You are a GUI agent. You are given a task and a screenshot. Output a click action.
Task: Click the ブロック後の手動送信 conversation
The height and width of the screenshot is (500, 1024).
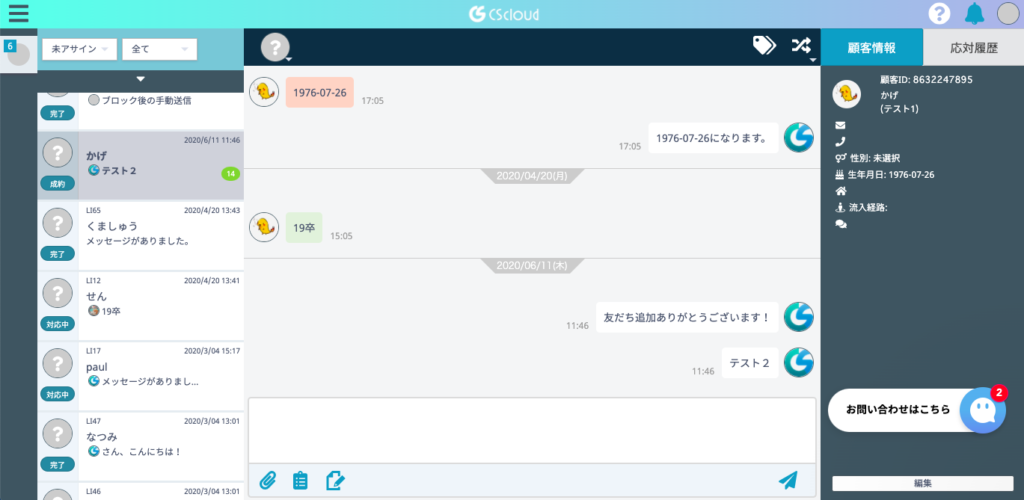[x=140, y=110]
